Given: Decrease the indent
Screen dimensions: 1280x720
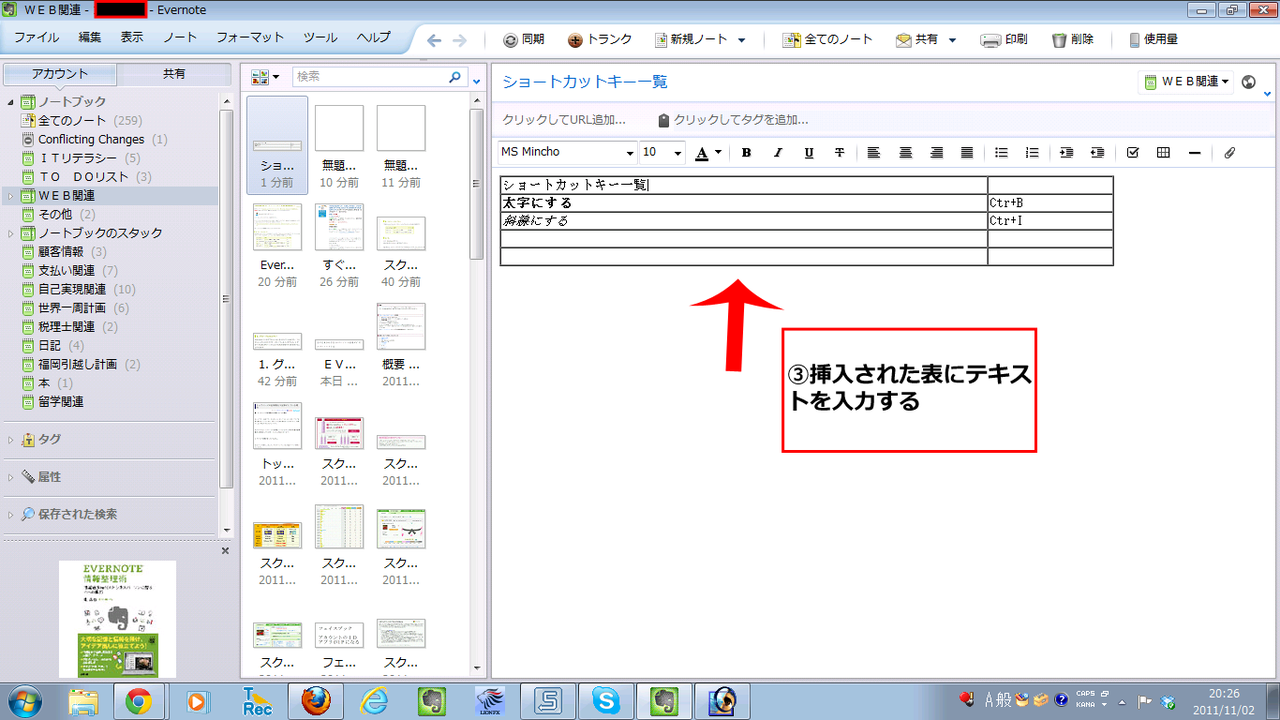Looking at the screenshot, I should coord(1097,153).
